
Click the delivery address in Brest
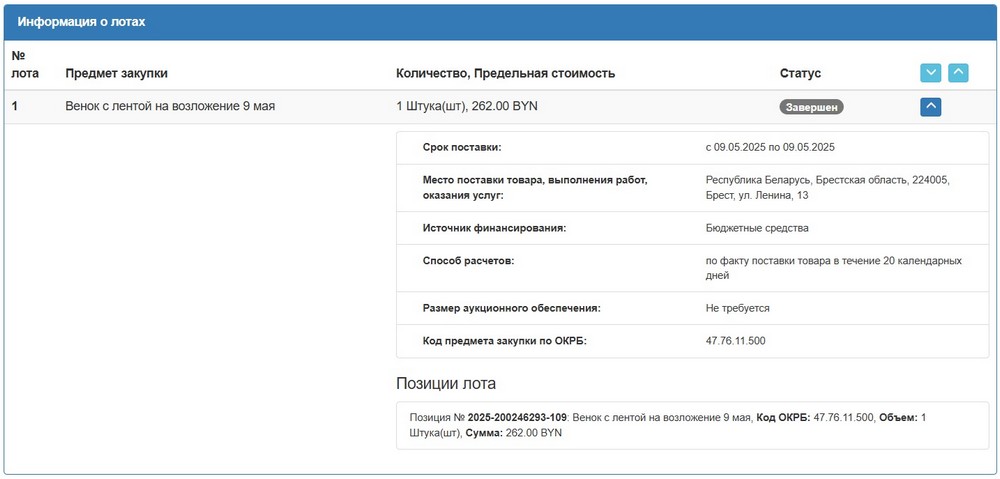[826, 187]
